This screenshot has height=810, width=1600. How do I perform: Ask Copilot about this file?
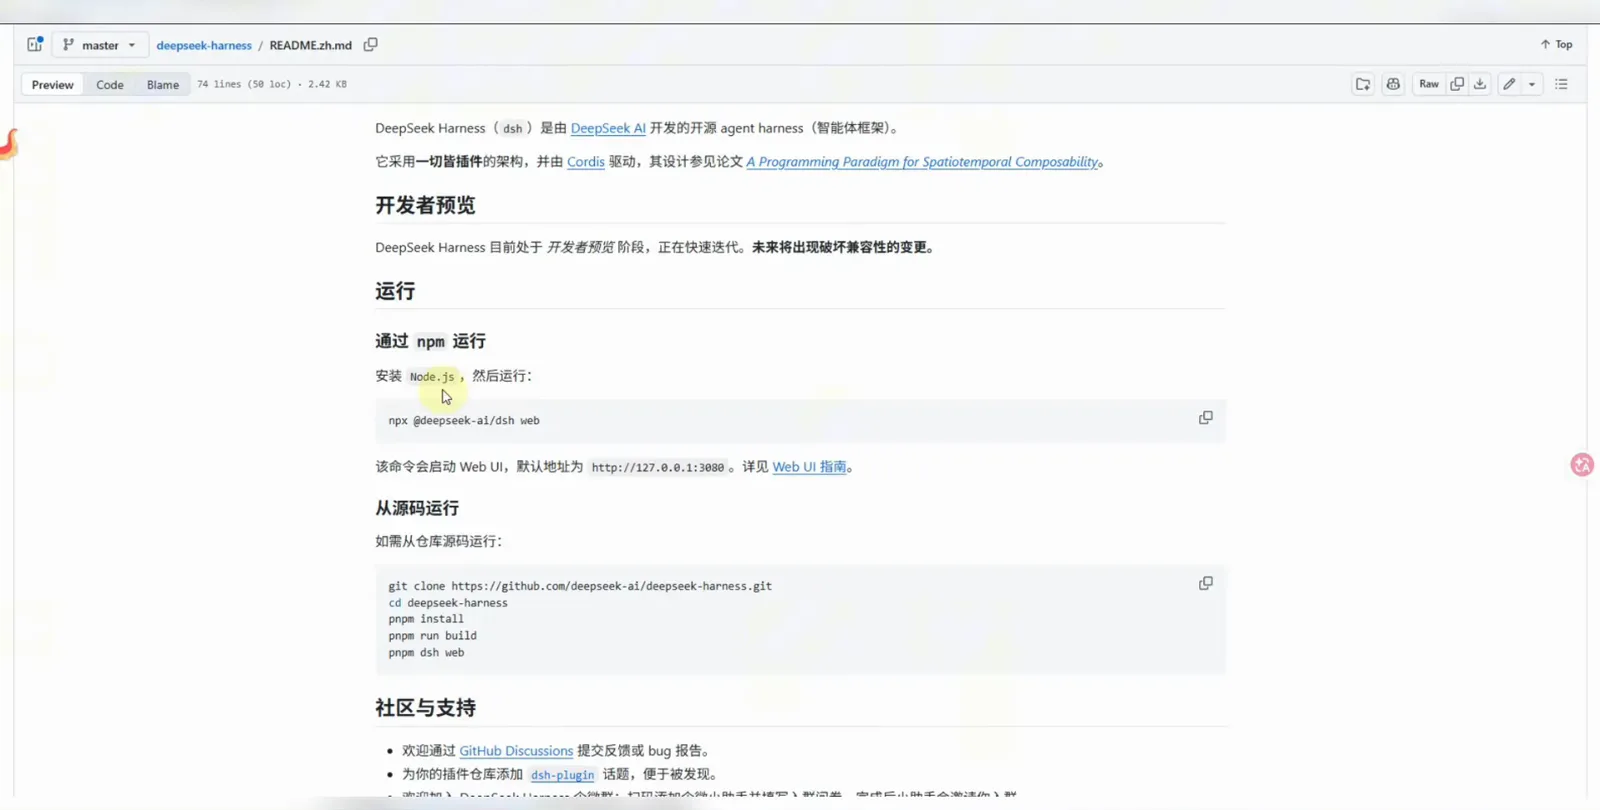1393,84
